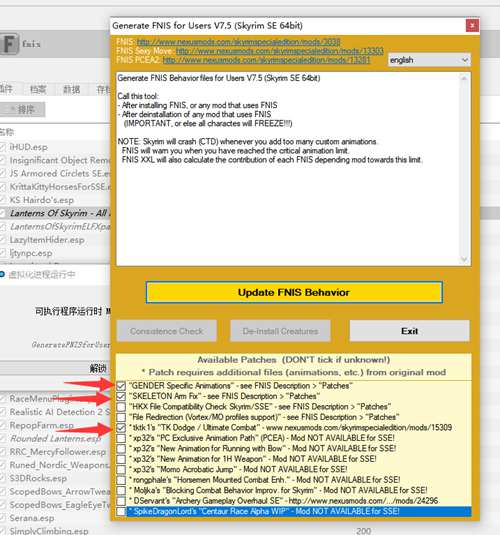500x535 pixels.
Task: Click the FNIS 'F' icon in the background window
Action: coord(9,43)
